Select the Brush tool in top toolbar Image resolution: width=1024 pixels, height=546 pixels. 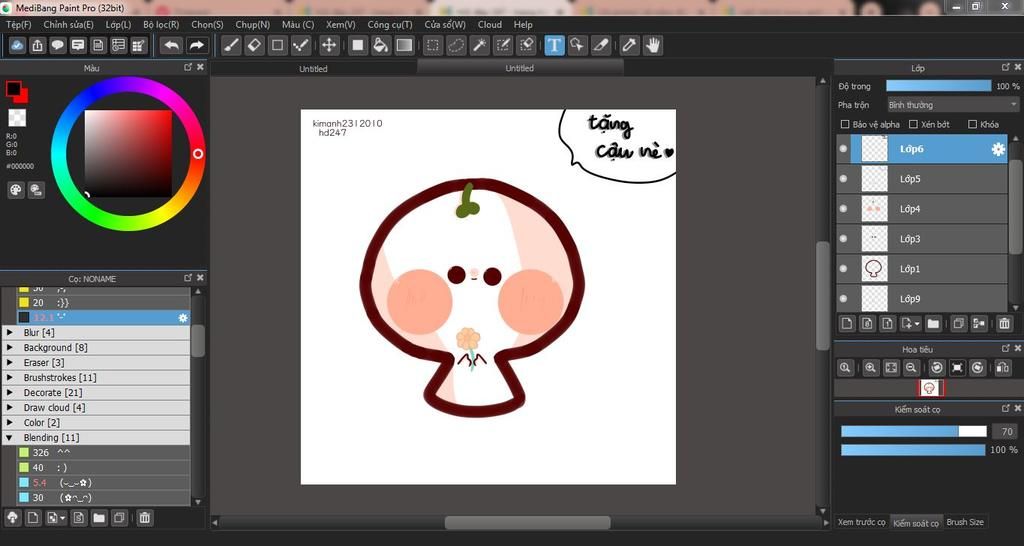231,45
